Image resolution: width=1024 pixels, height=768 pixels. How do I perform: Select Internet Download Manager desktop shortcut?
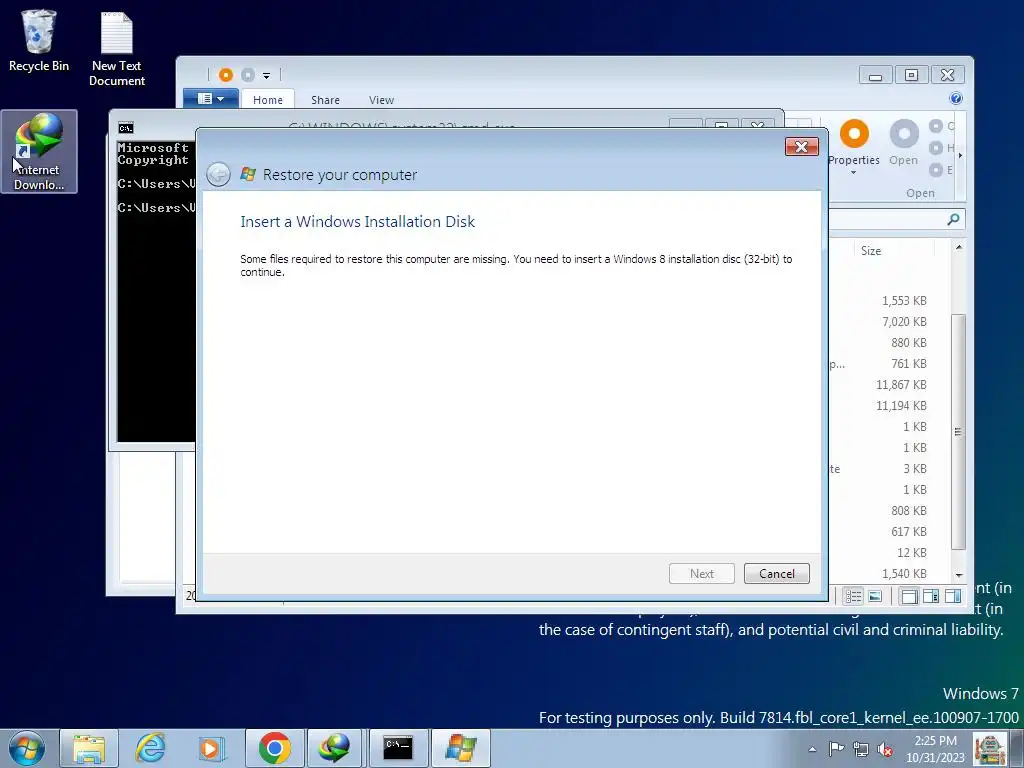(39, 152)
